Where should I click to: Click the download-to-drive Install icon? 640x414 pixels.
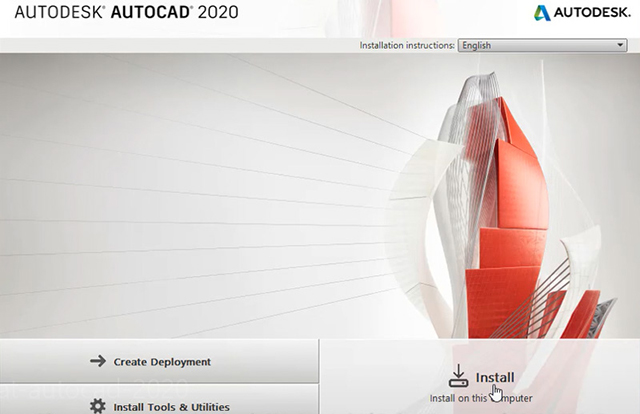coord(458,376)
